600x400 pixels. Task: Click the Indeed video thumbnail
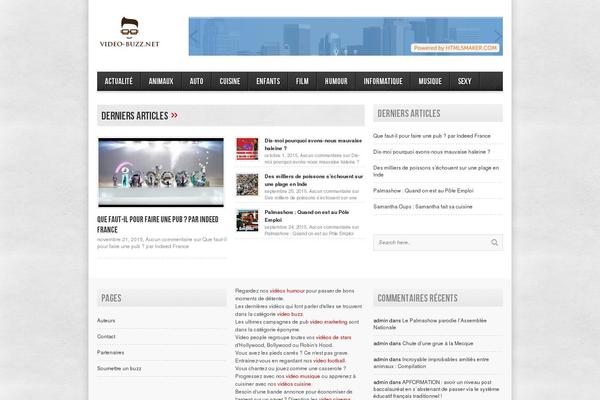pyautogui.click(x=161, y=172)
